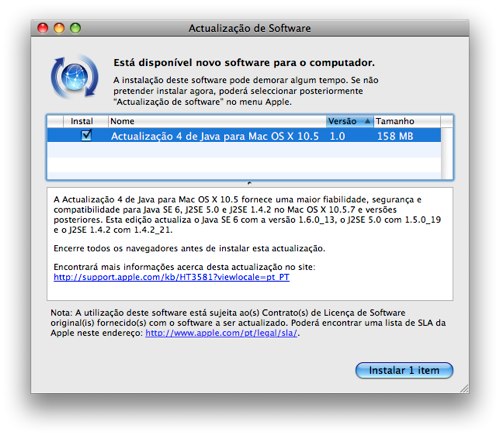
Task: Select the Actualização 4 de Java row
Action: point(244,136)
